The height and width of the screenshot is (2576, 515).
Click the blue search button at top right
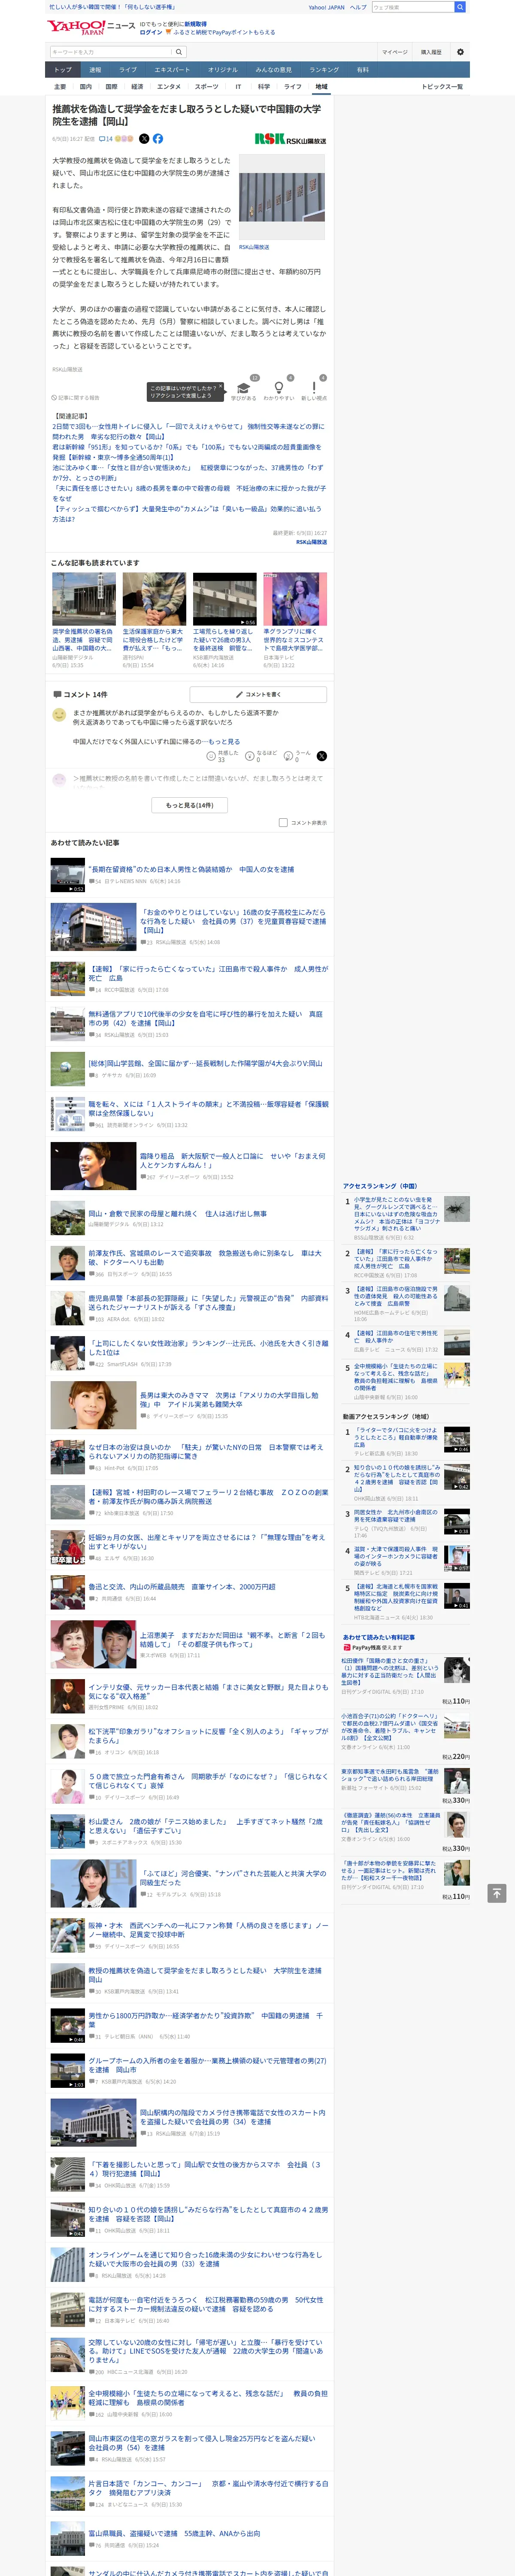[x=460, y=7]
